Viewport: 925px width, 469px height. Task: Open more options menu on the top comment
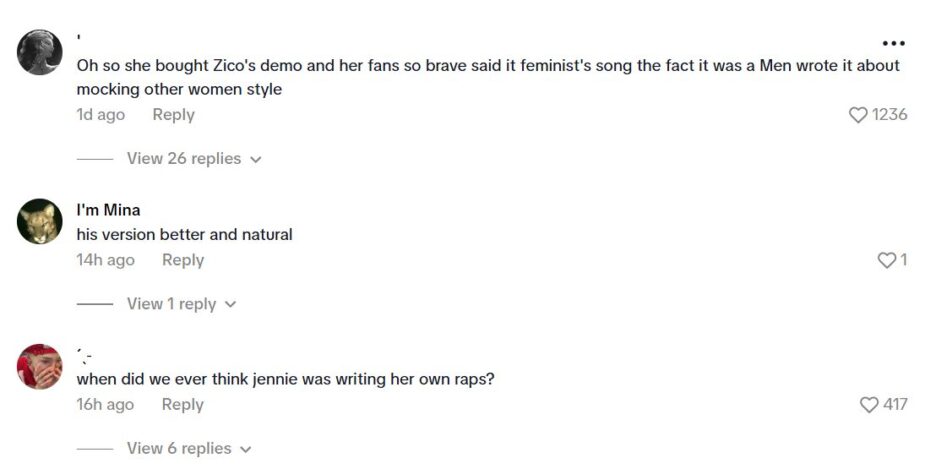click(893, 44)
